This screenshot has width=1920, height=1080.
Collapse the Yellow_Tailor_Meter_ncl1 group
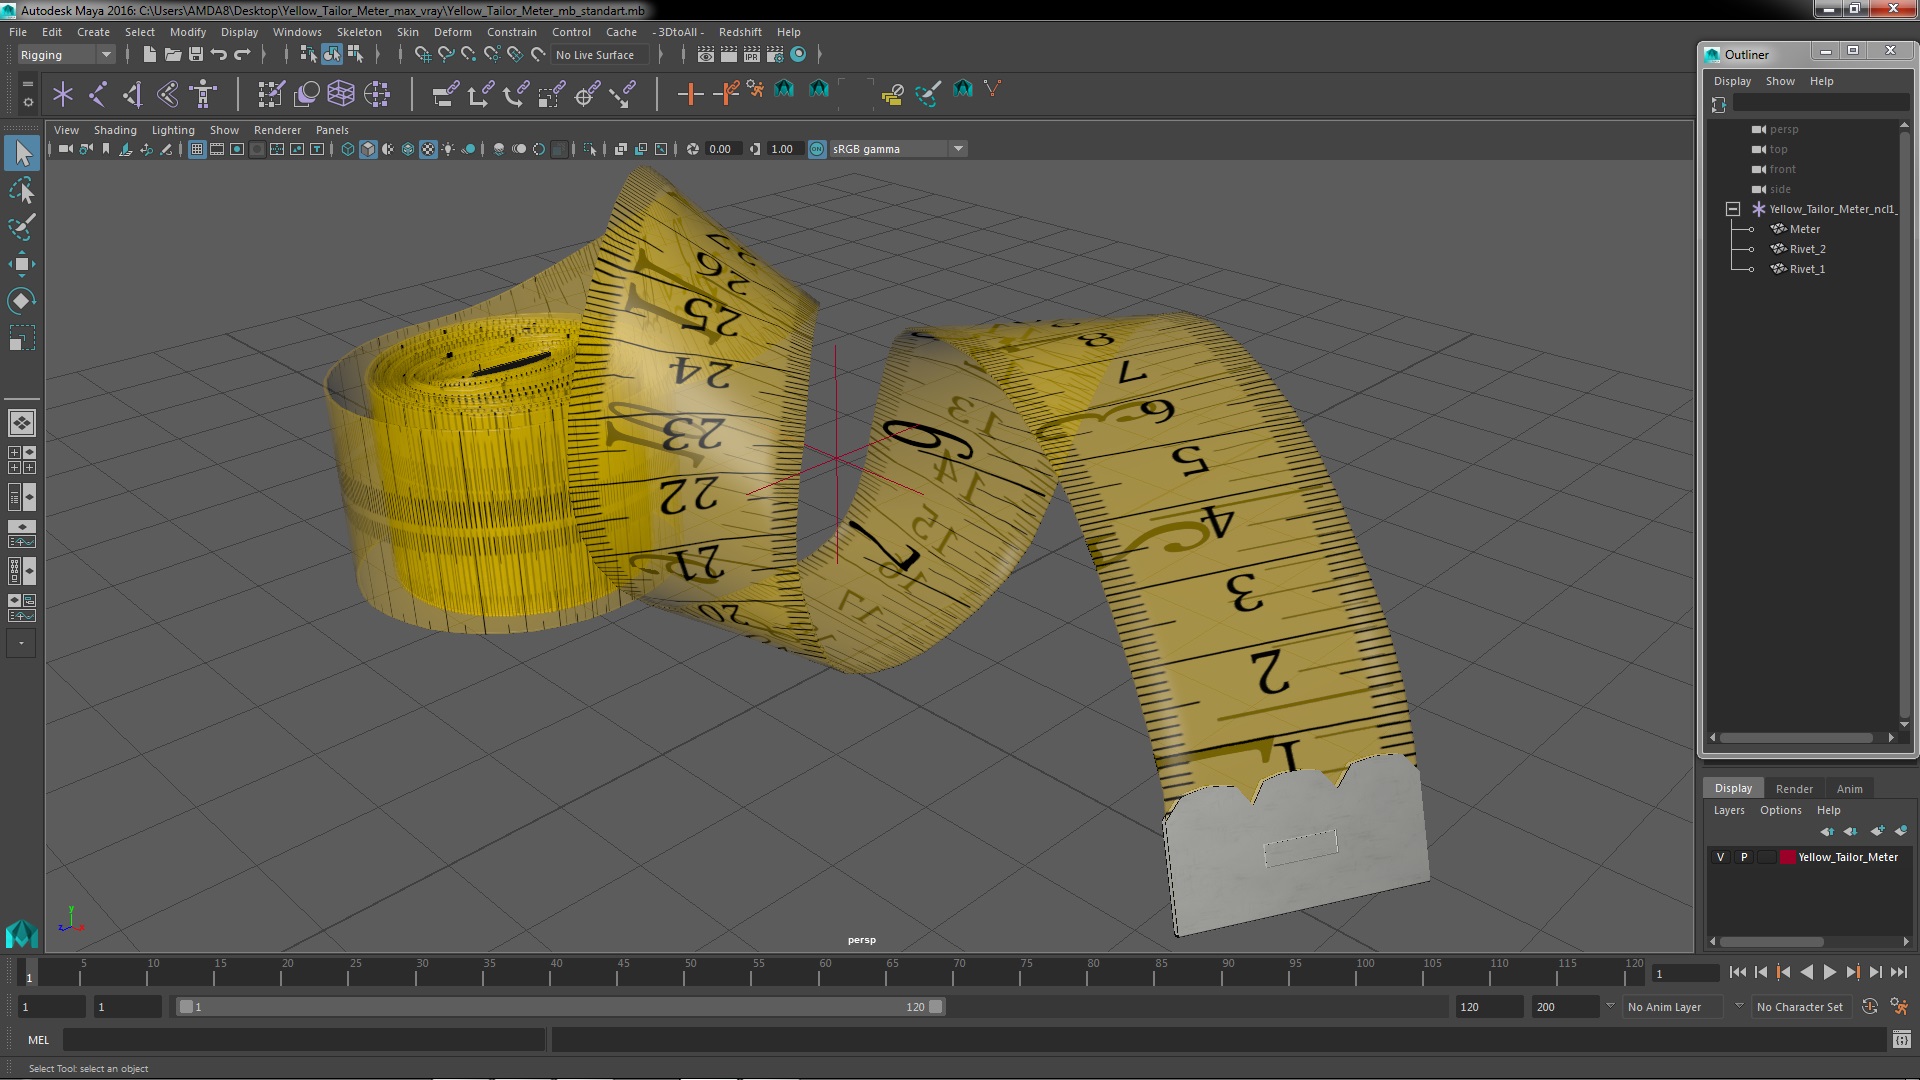[x=1733, y=209]
